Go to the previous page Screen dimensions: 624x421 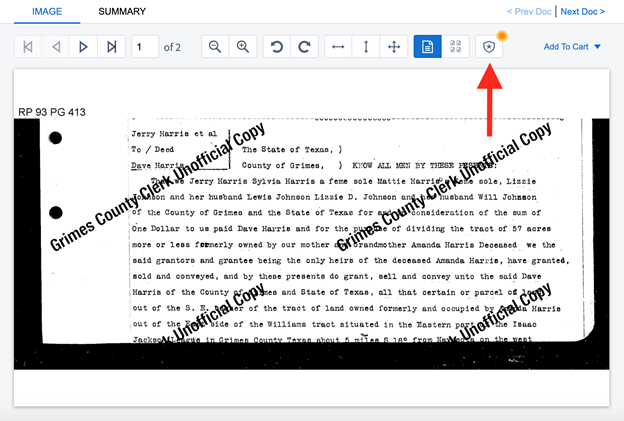[56, 47]
